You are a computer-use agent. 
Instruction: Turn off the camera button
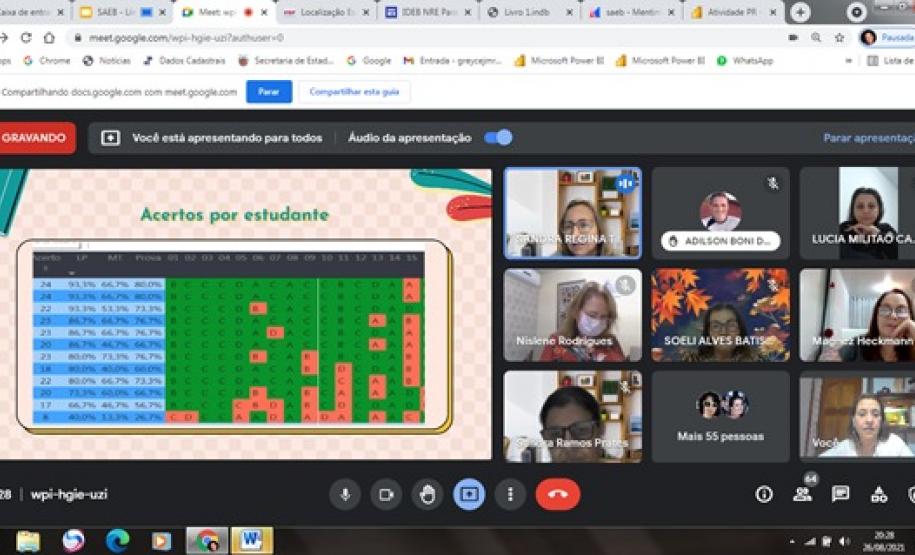click(386, 494)
